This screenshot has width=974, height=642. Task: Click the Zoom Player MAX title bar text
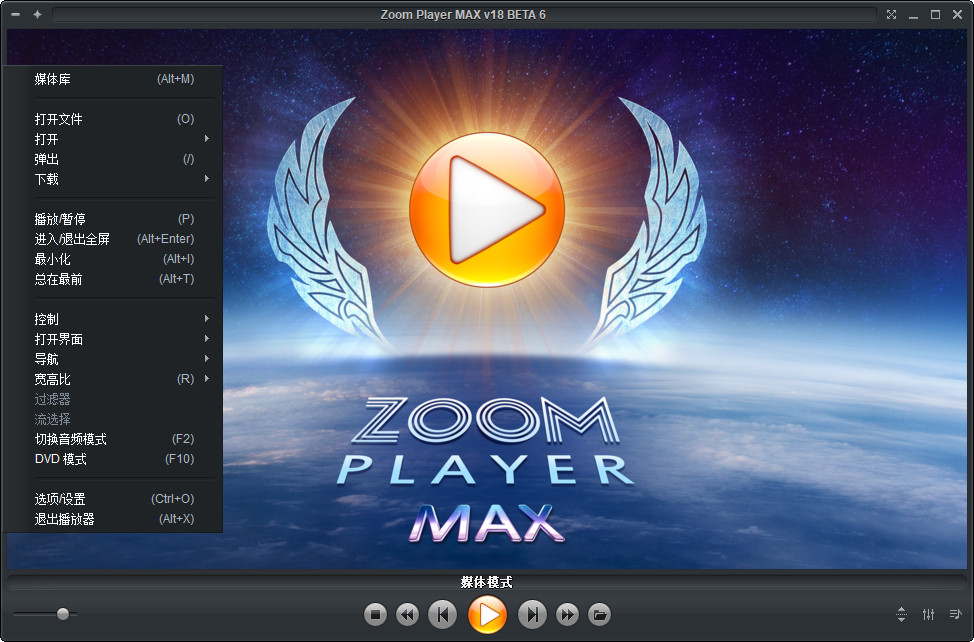tap(463, 14)
